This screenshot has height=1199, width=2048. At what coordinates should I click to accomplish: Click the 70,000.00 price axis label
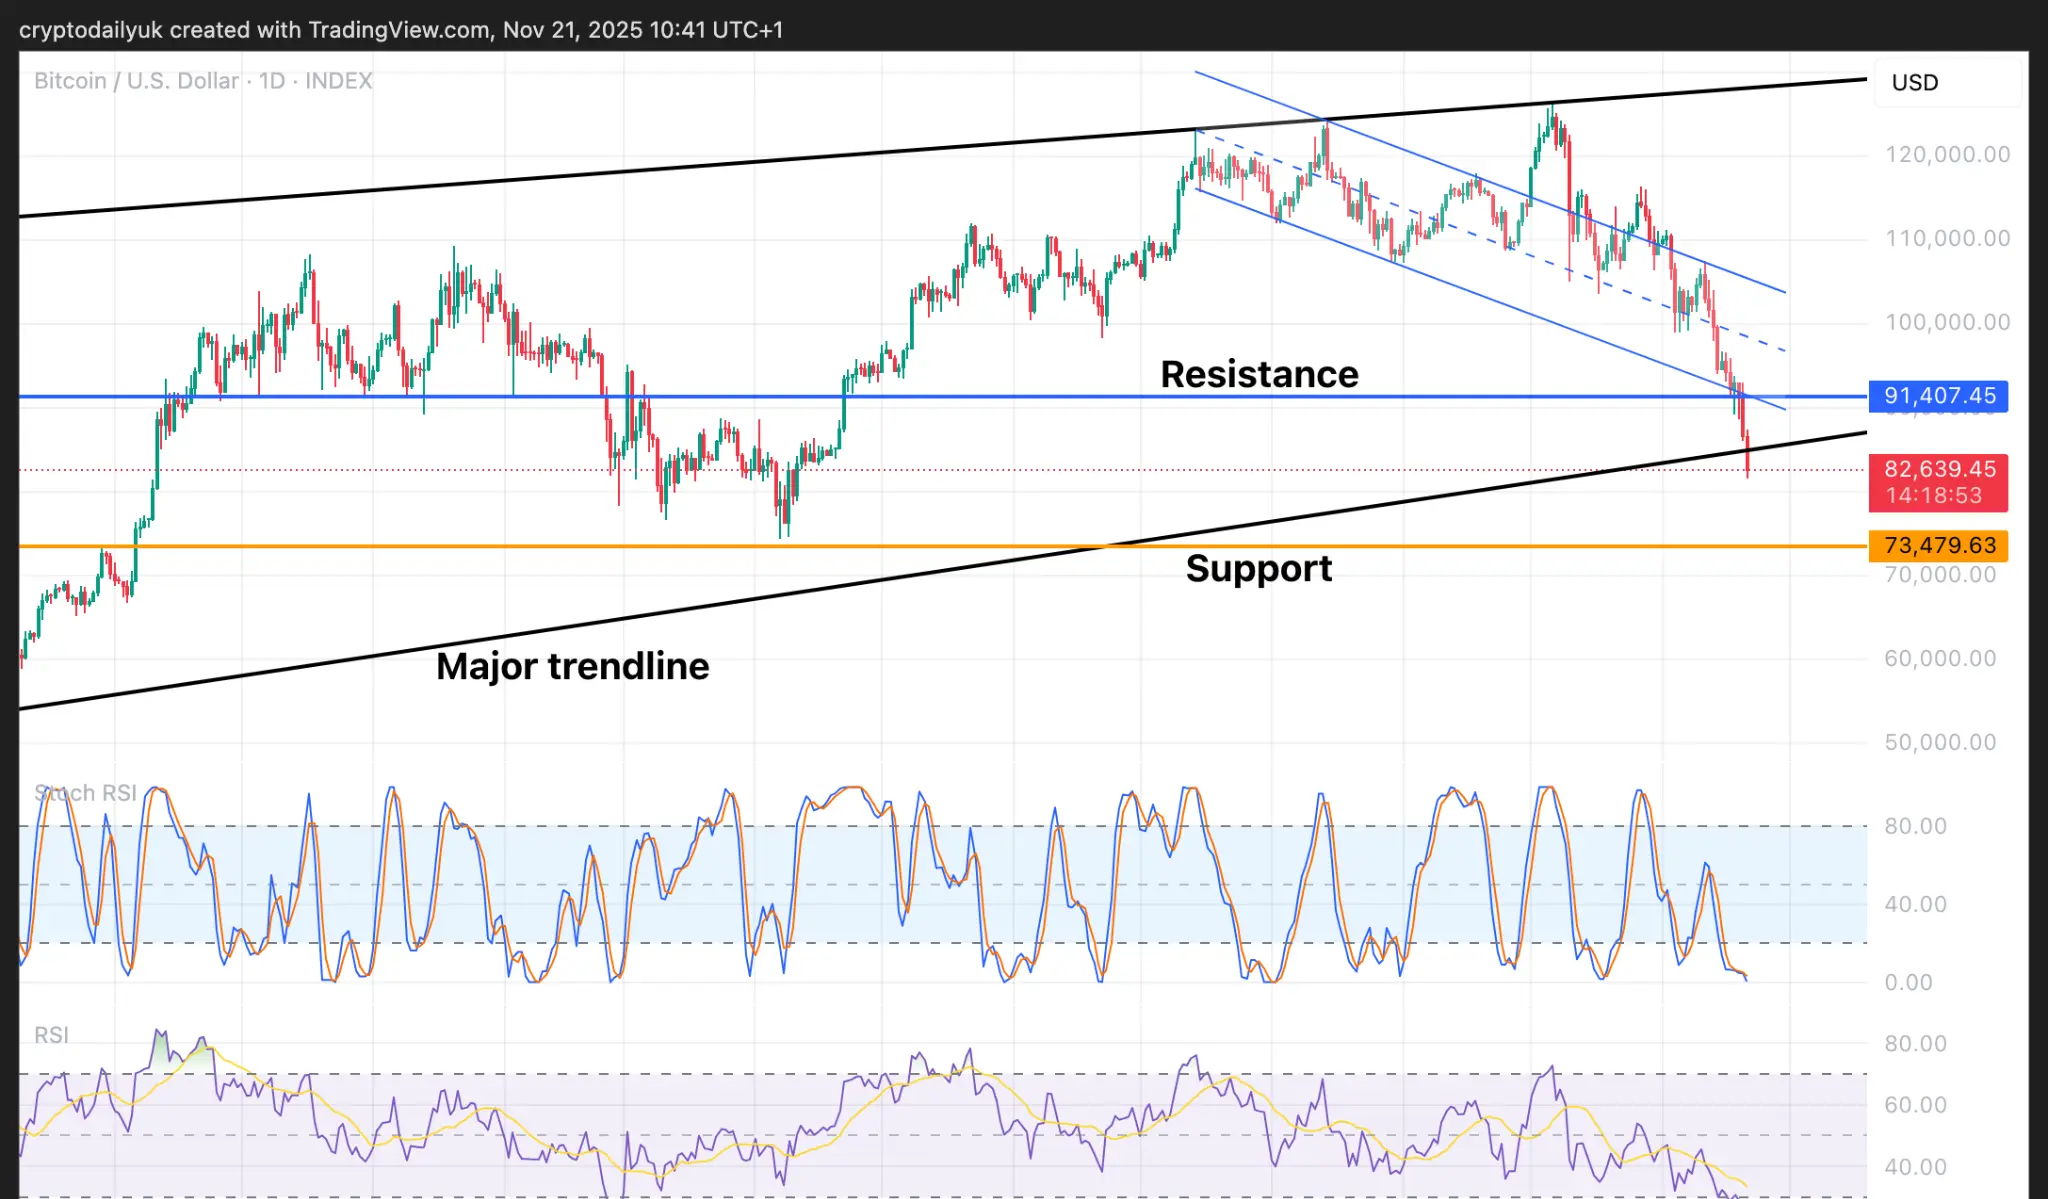point(1939,576)
